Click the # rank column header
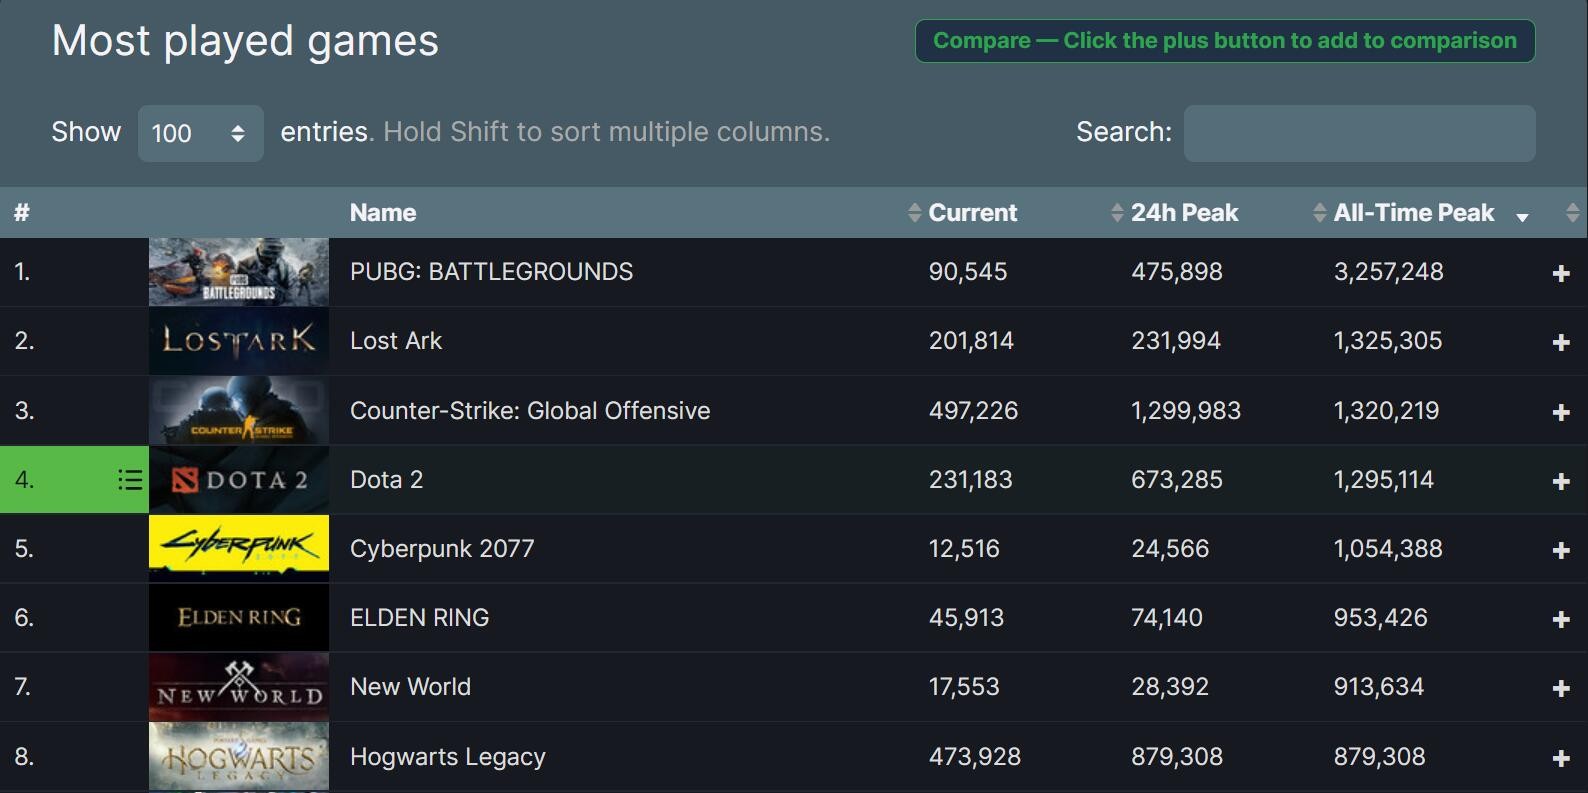 [22, 213]
